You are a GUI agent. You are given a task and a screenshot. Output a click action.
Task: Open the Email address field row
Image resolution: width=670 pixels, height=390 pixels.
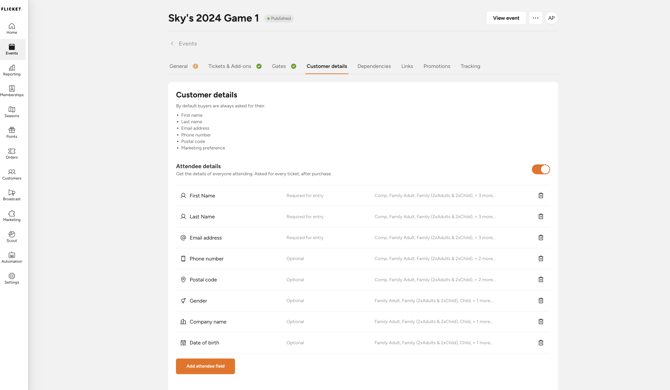click(363, 238)
